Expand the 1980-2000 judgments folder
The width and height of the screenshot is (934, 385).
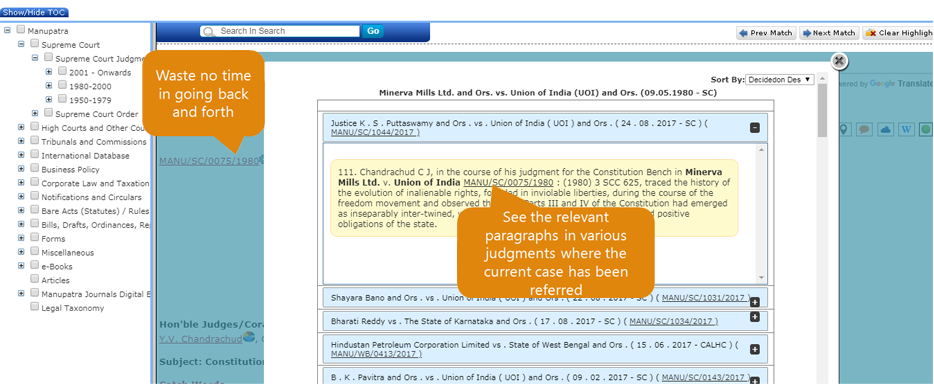49,86
